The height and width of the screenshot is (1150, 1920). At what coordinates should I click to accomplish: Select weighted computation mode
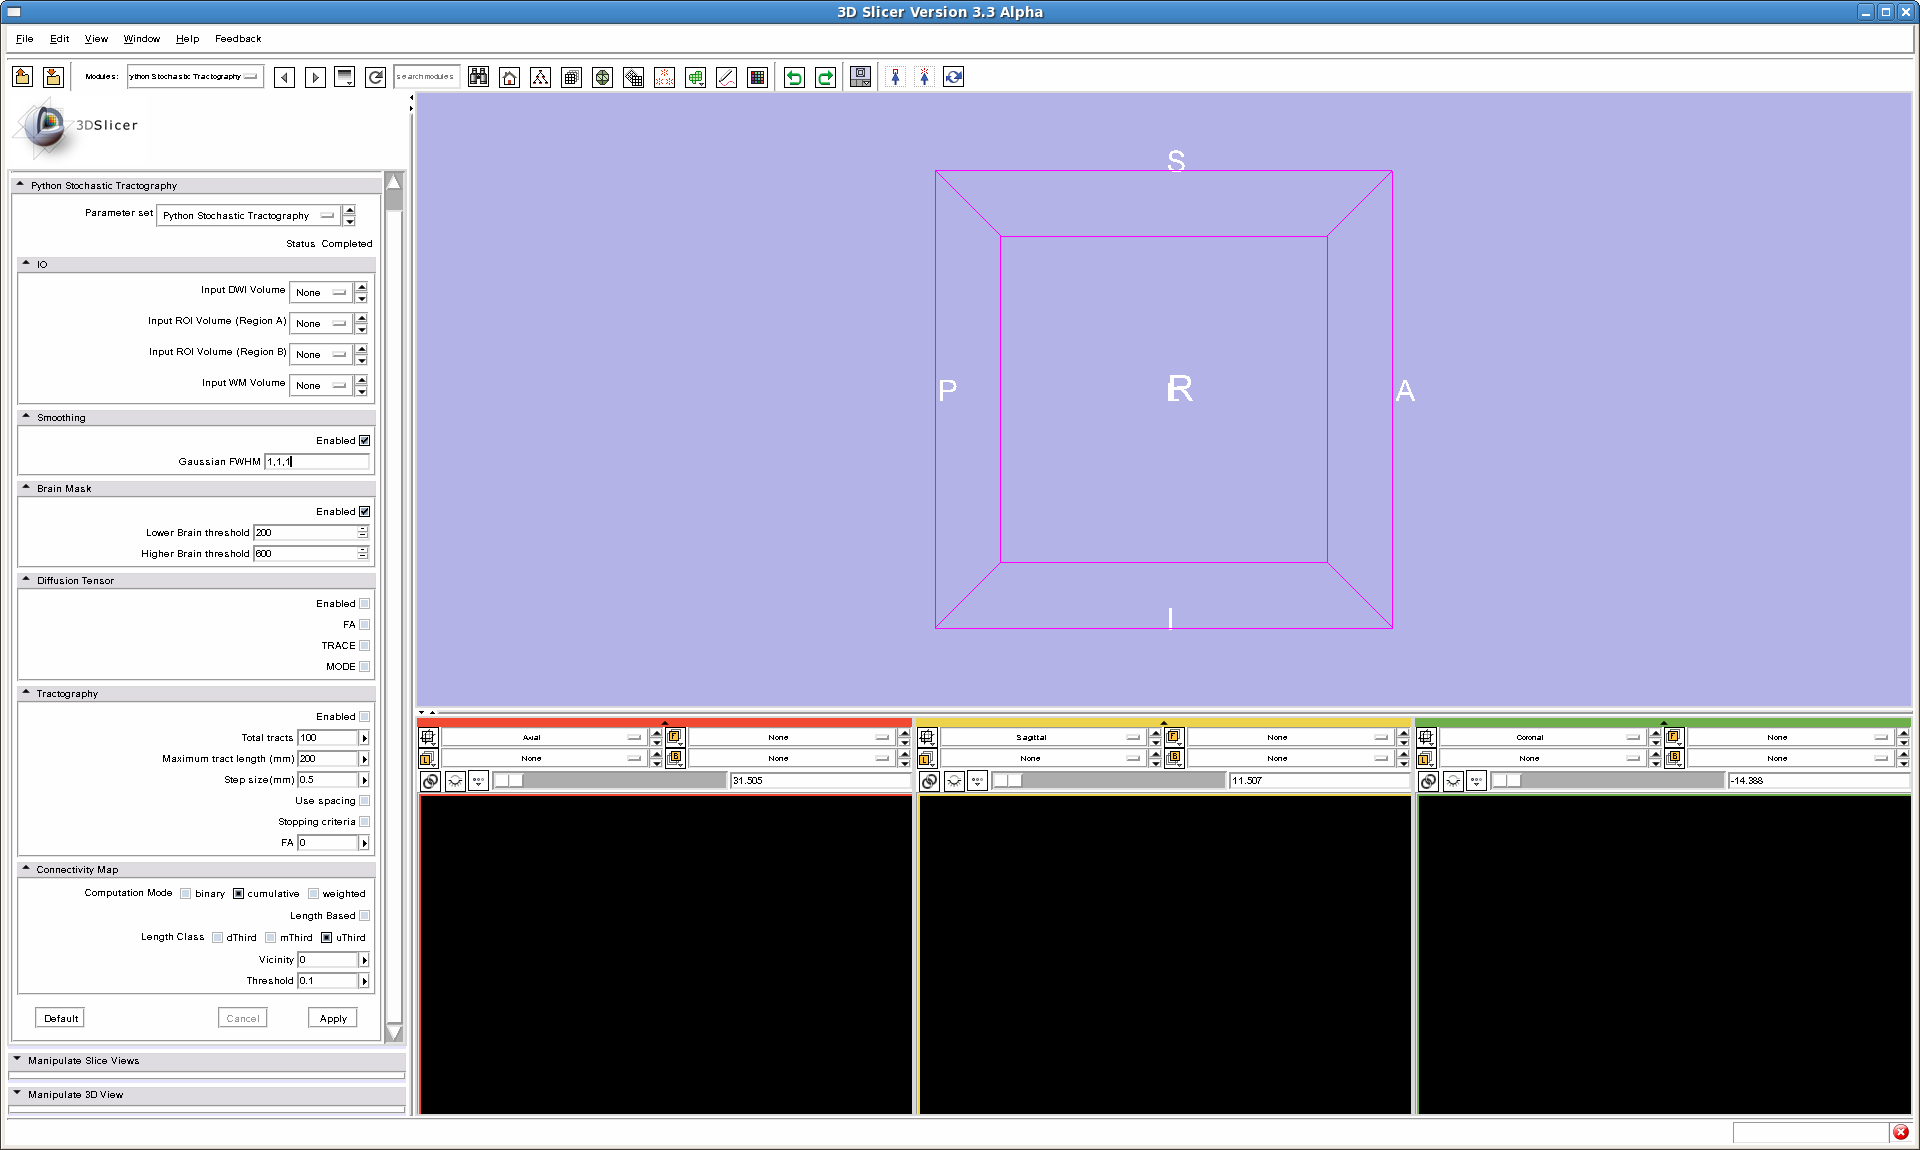[313, 893]
